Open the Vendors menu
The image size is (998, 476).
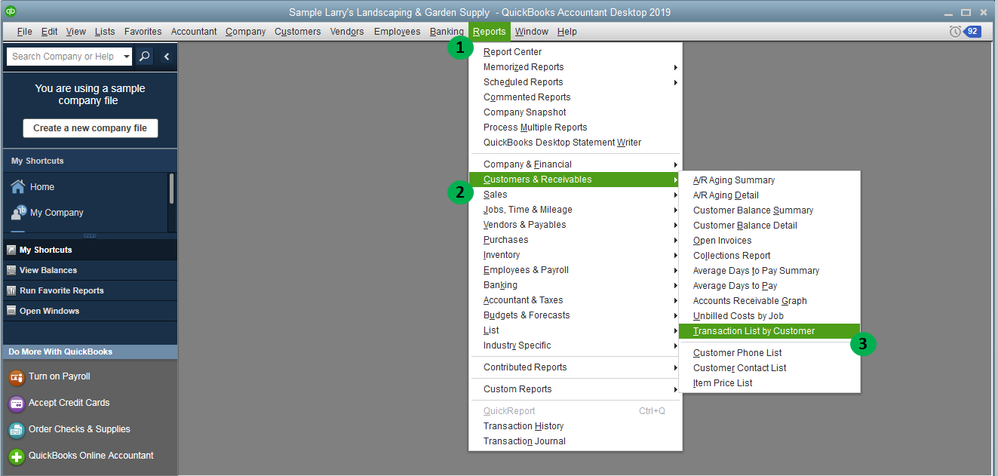(348, 32)
